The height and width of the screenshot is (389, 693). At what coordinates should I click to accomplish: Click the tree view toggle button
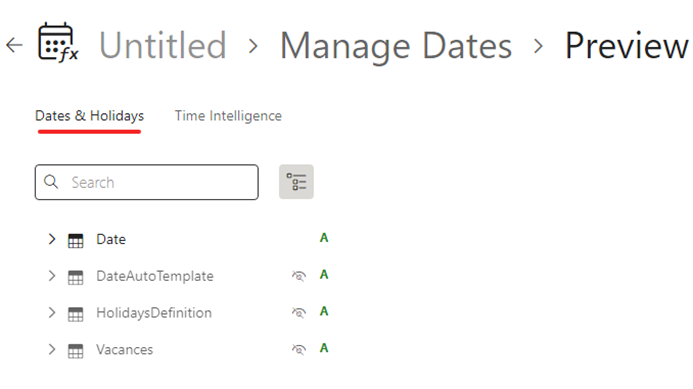pos(296,182)
